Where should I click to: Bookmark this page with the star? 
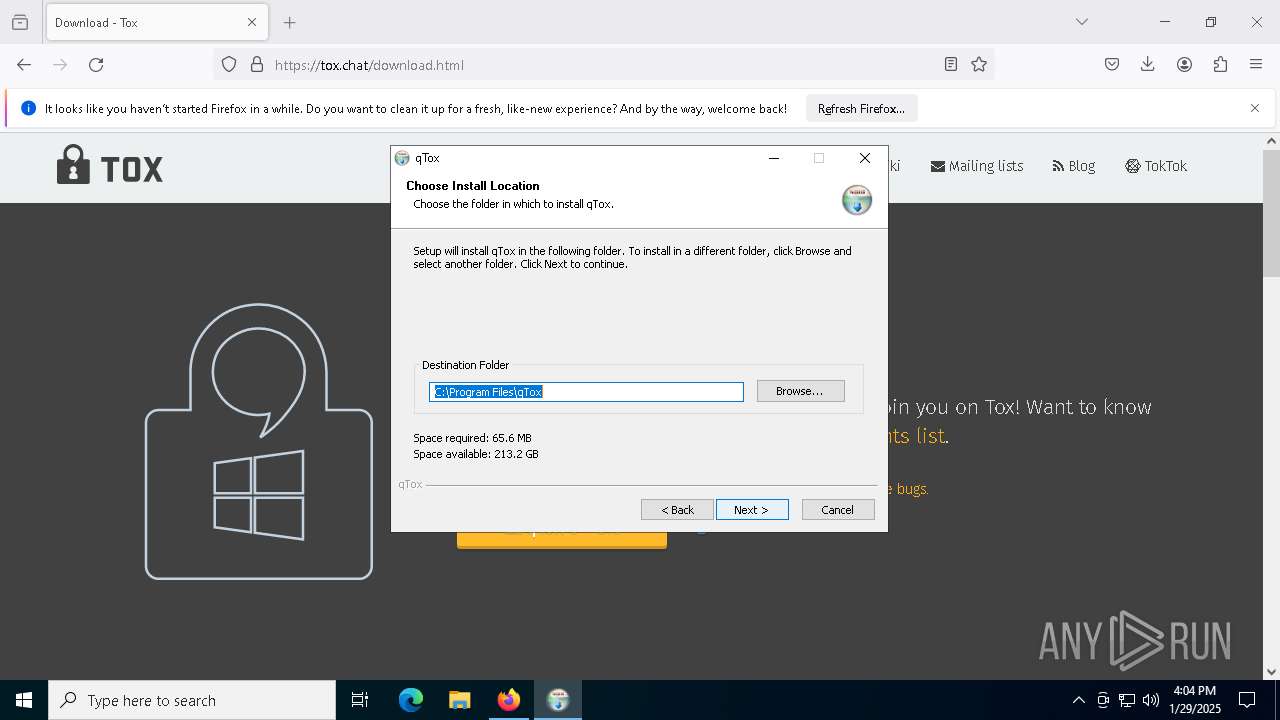point(979,65)
